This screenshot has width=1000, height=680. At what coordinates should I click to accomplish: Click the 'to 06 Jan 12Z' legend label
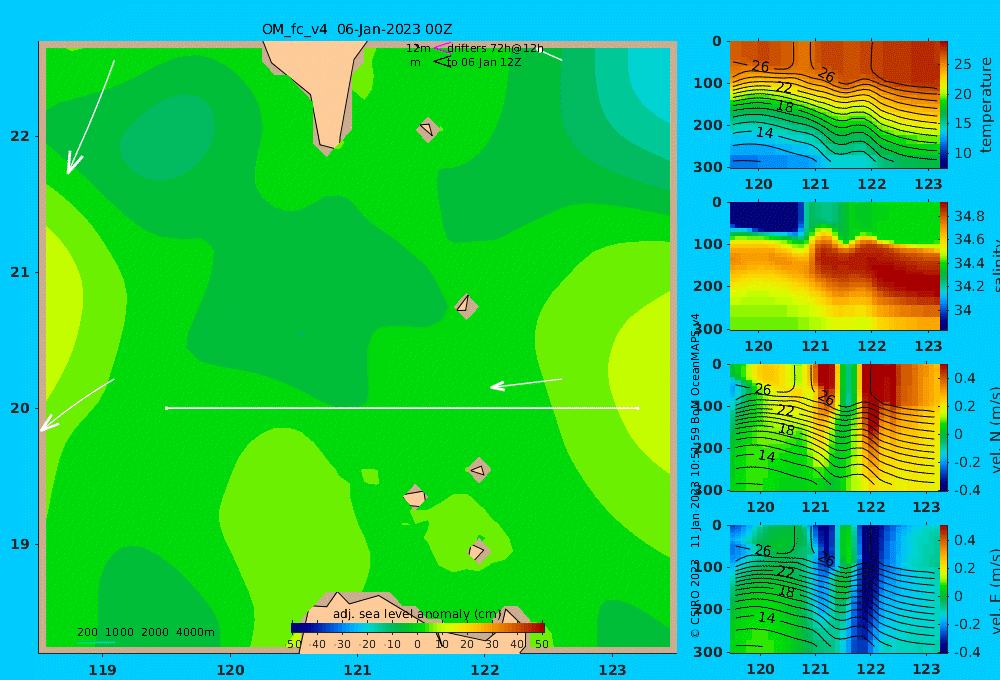coord(483,63)
